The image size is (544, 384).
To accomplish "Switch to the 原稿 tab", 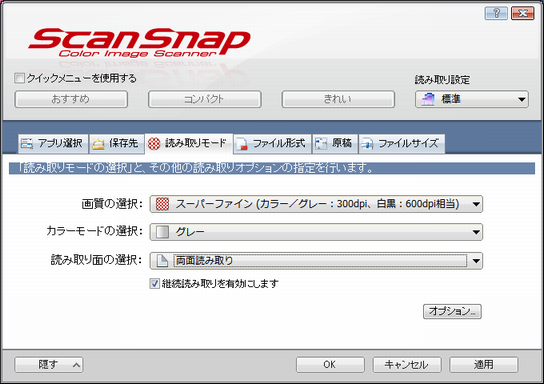I will pyautogui.click(x=335, y=144).
